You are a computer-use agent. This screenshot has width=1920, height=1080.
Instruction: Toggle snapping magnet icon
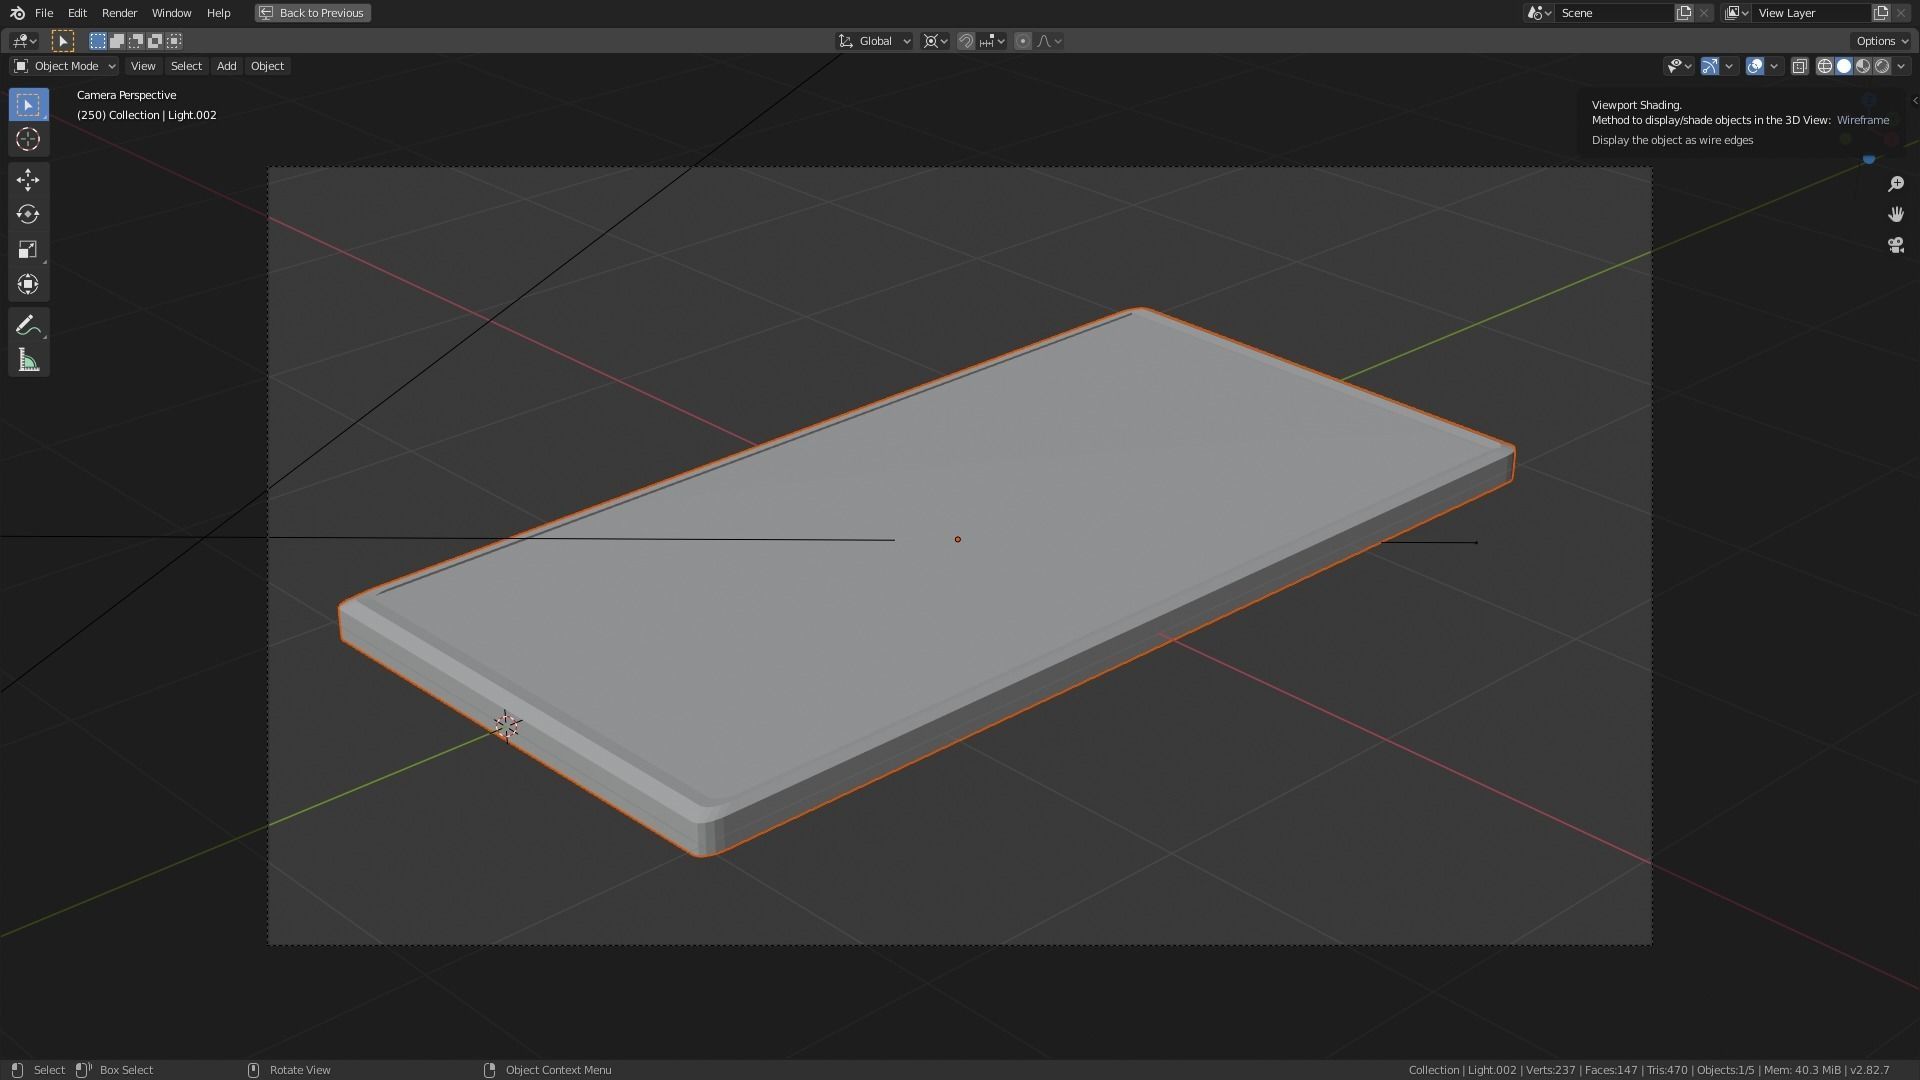point(966,41)
